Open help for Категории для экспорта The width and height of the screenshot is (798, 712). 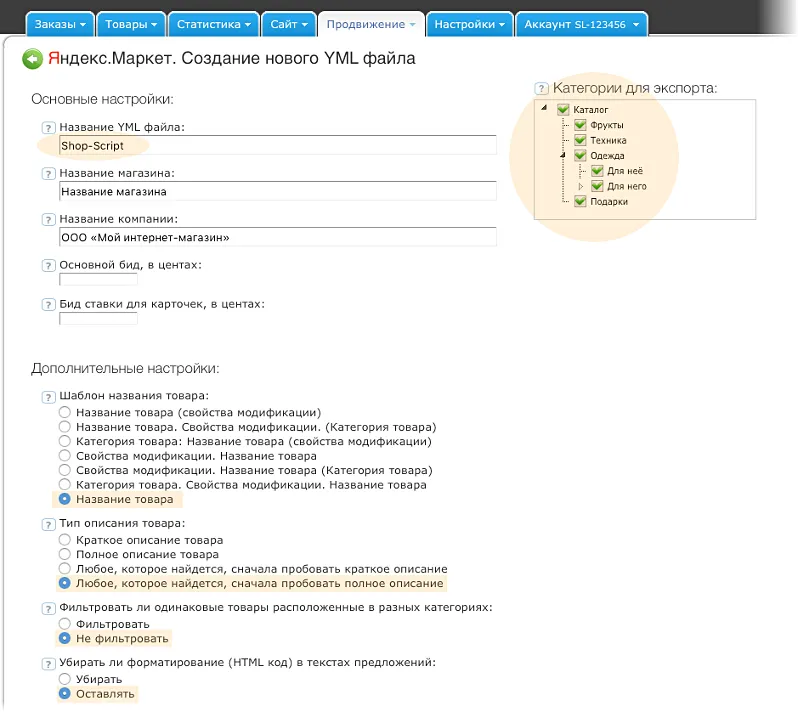click(542, 89)
